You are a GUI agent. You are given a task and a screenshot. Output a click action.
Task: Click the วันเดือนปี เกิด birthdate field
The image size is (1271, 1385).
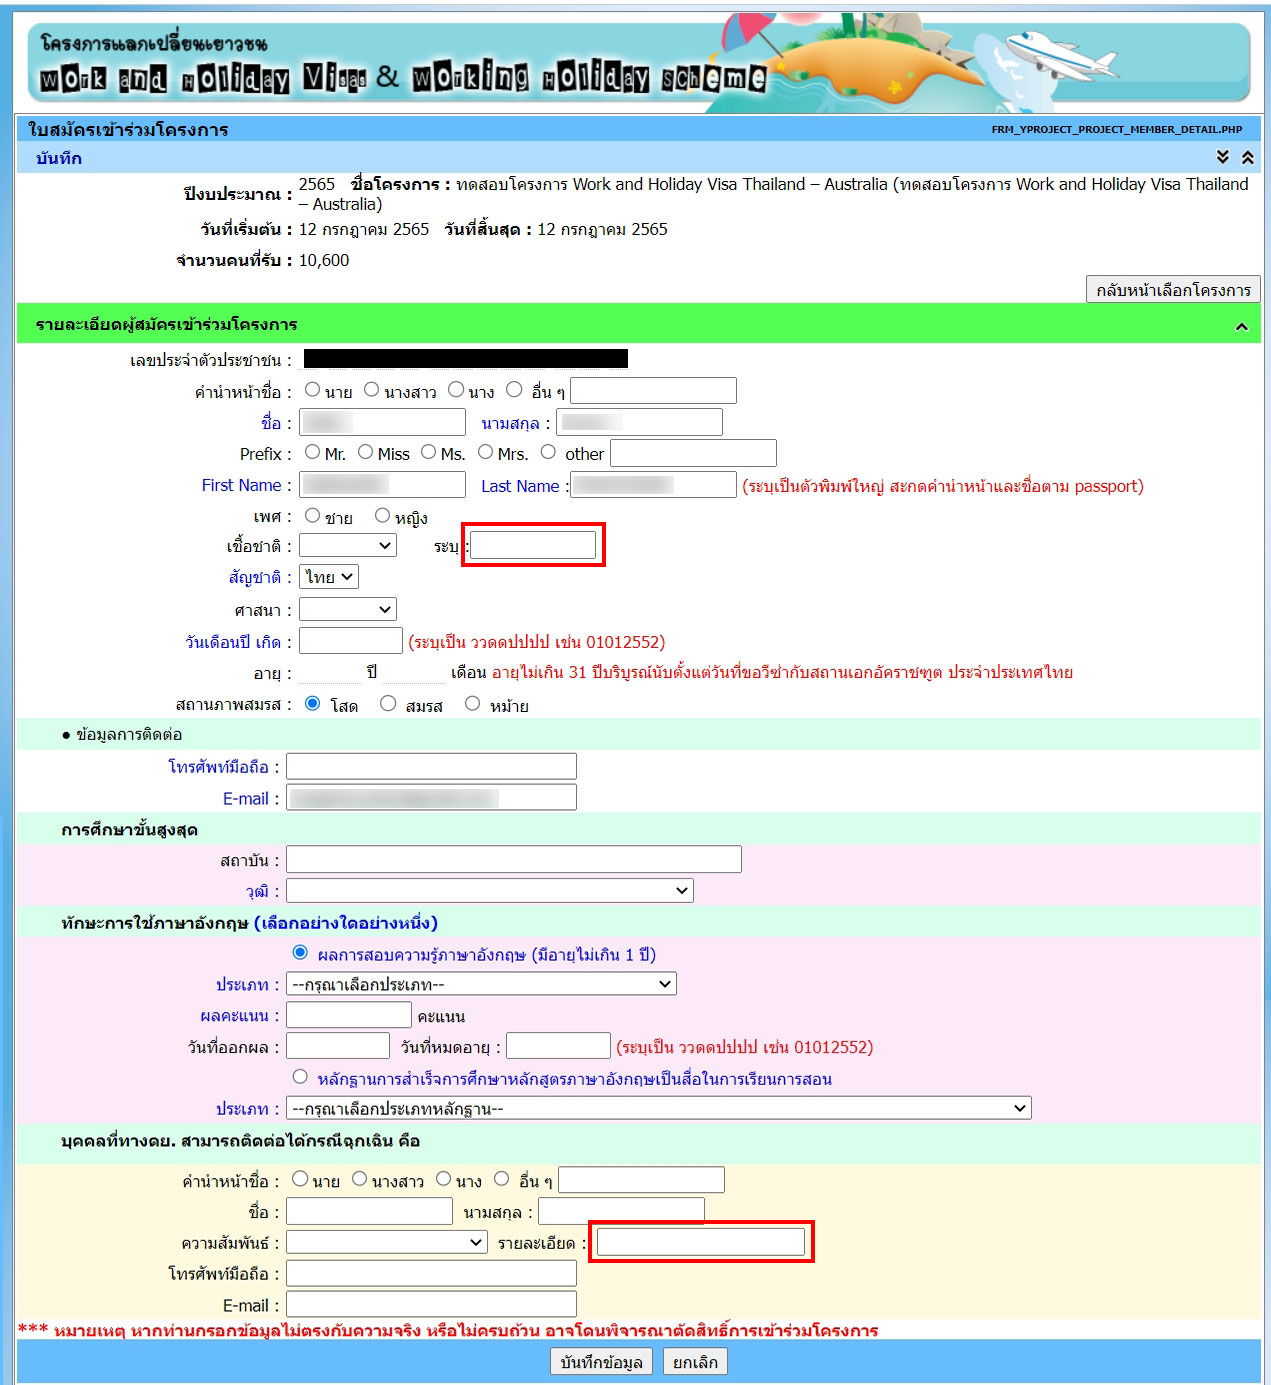(x=350, y=641)
